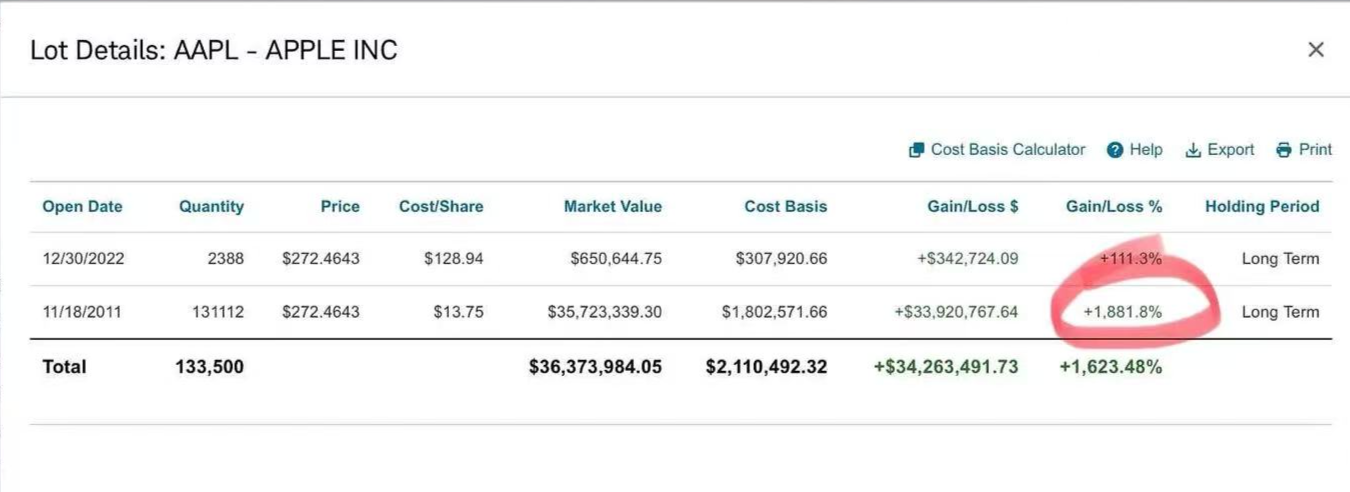Click the Export download icon
The height and width of the screenshot is (492, 1350).
(1193, 150)
